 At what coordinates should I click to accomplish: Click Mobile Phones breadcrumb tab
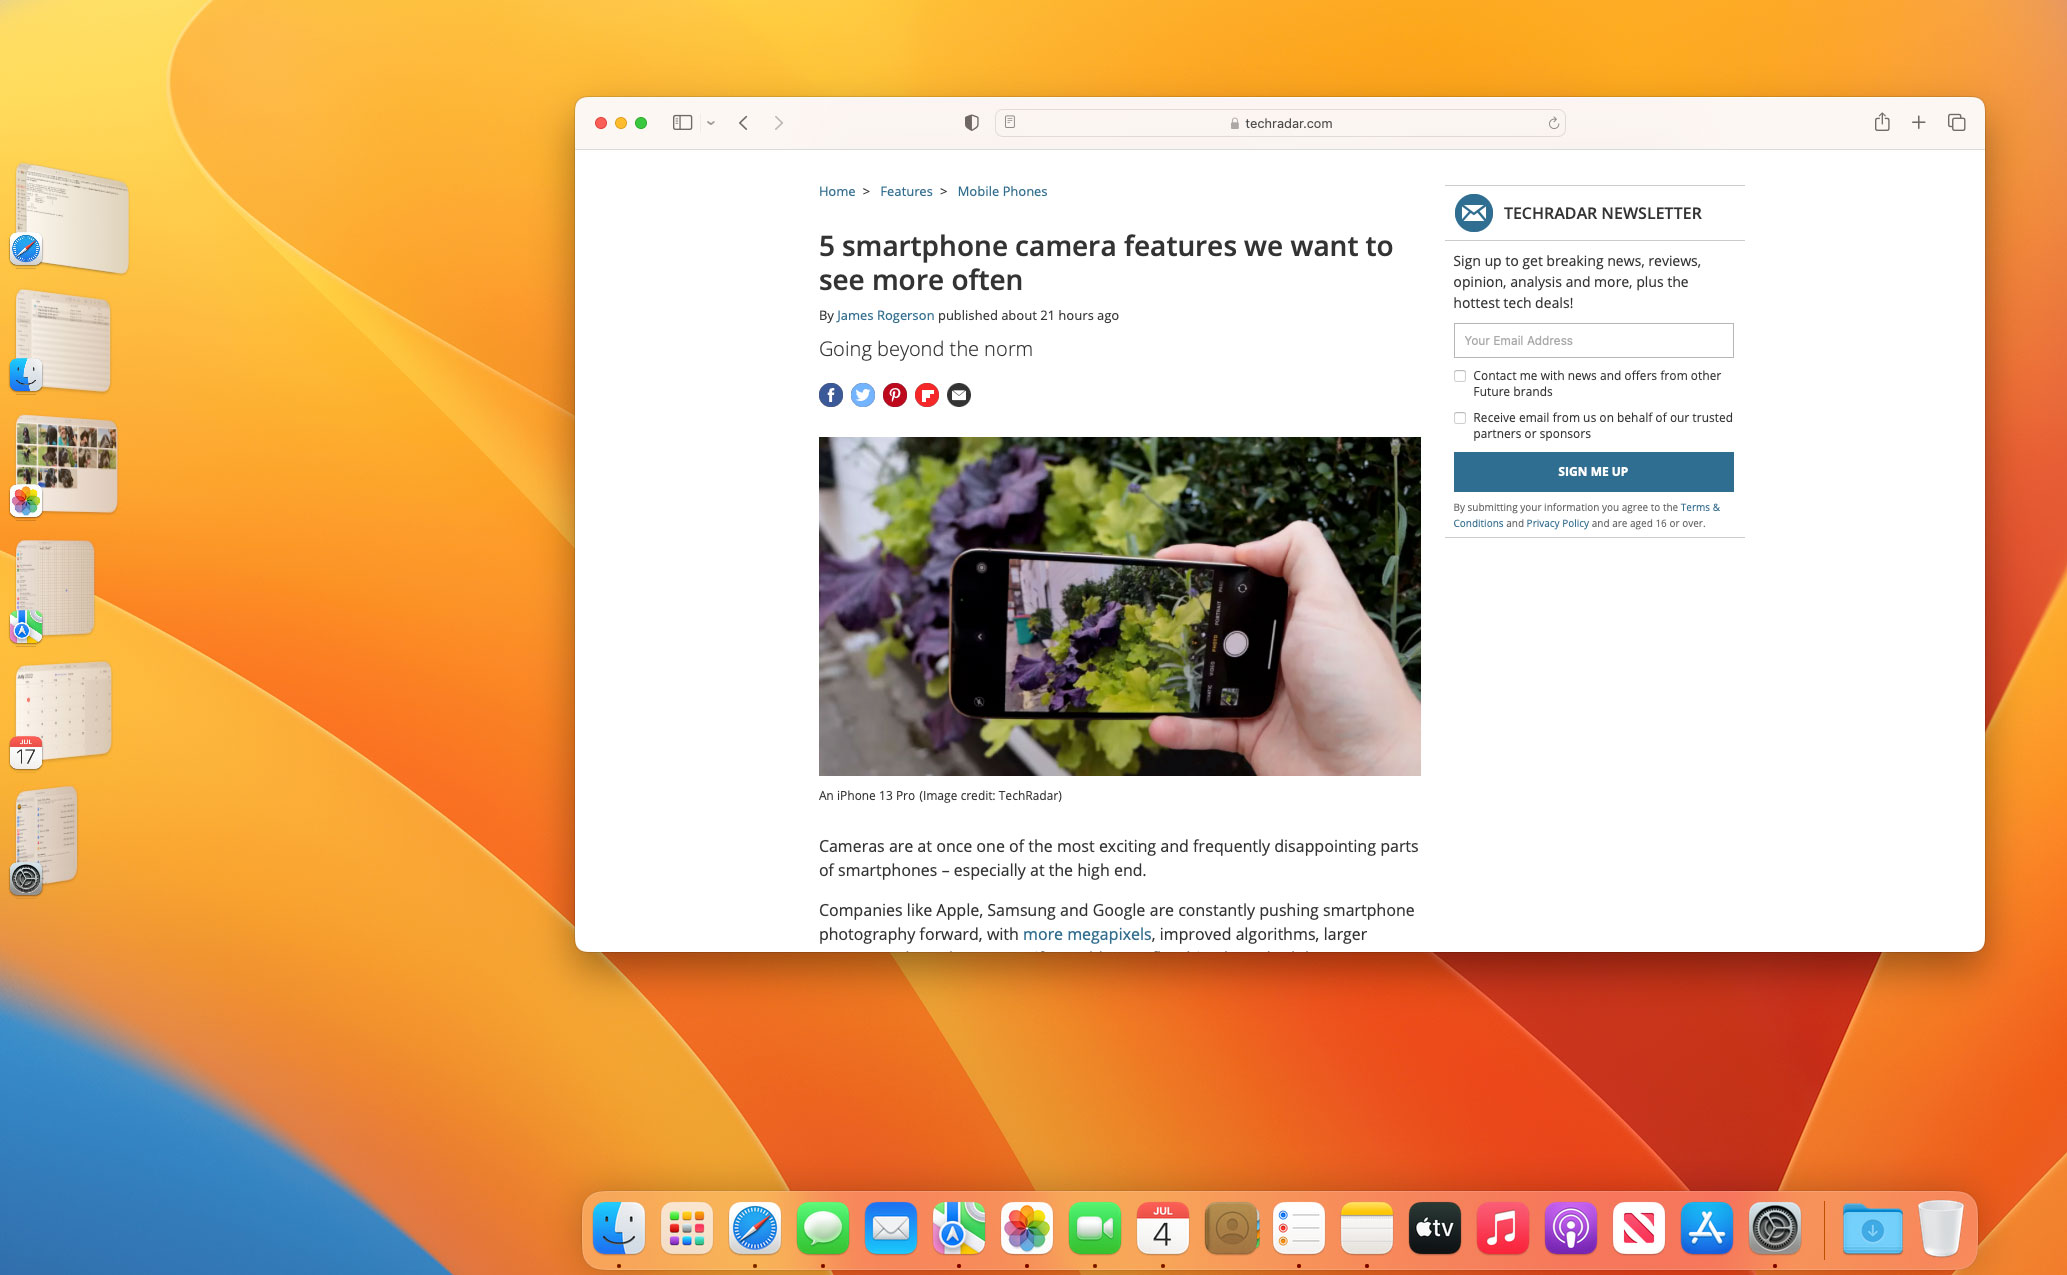(1000, 190)
